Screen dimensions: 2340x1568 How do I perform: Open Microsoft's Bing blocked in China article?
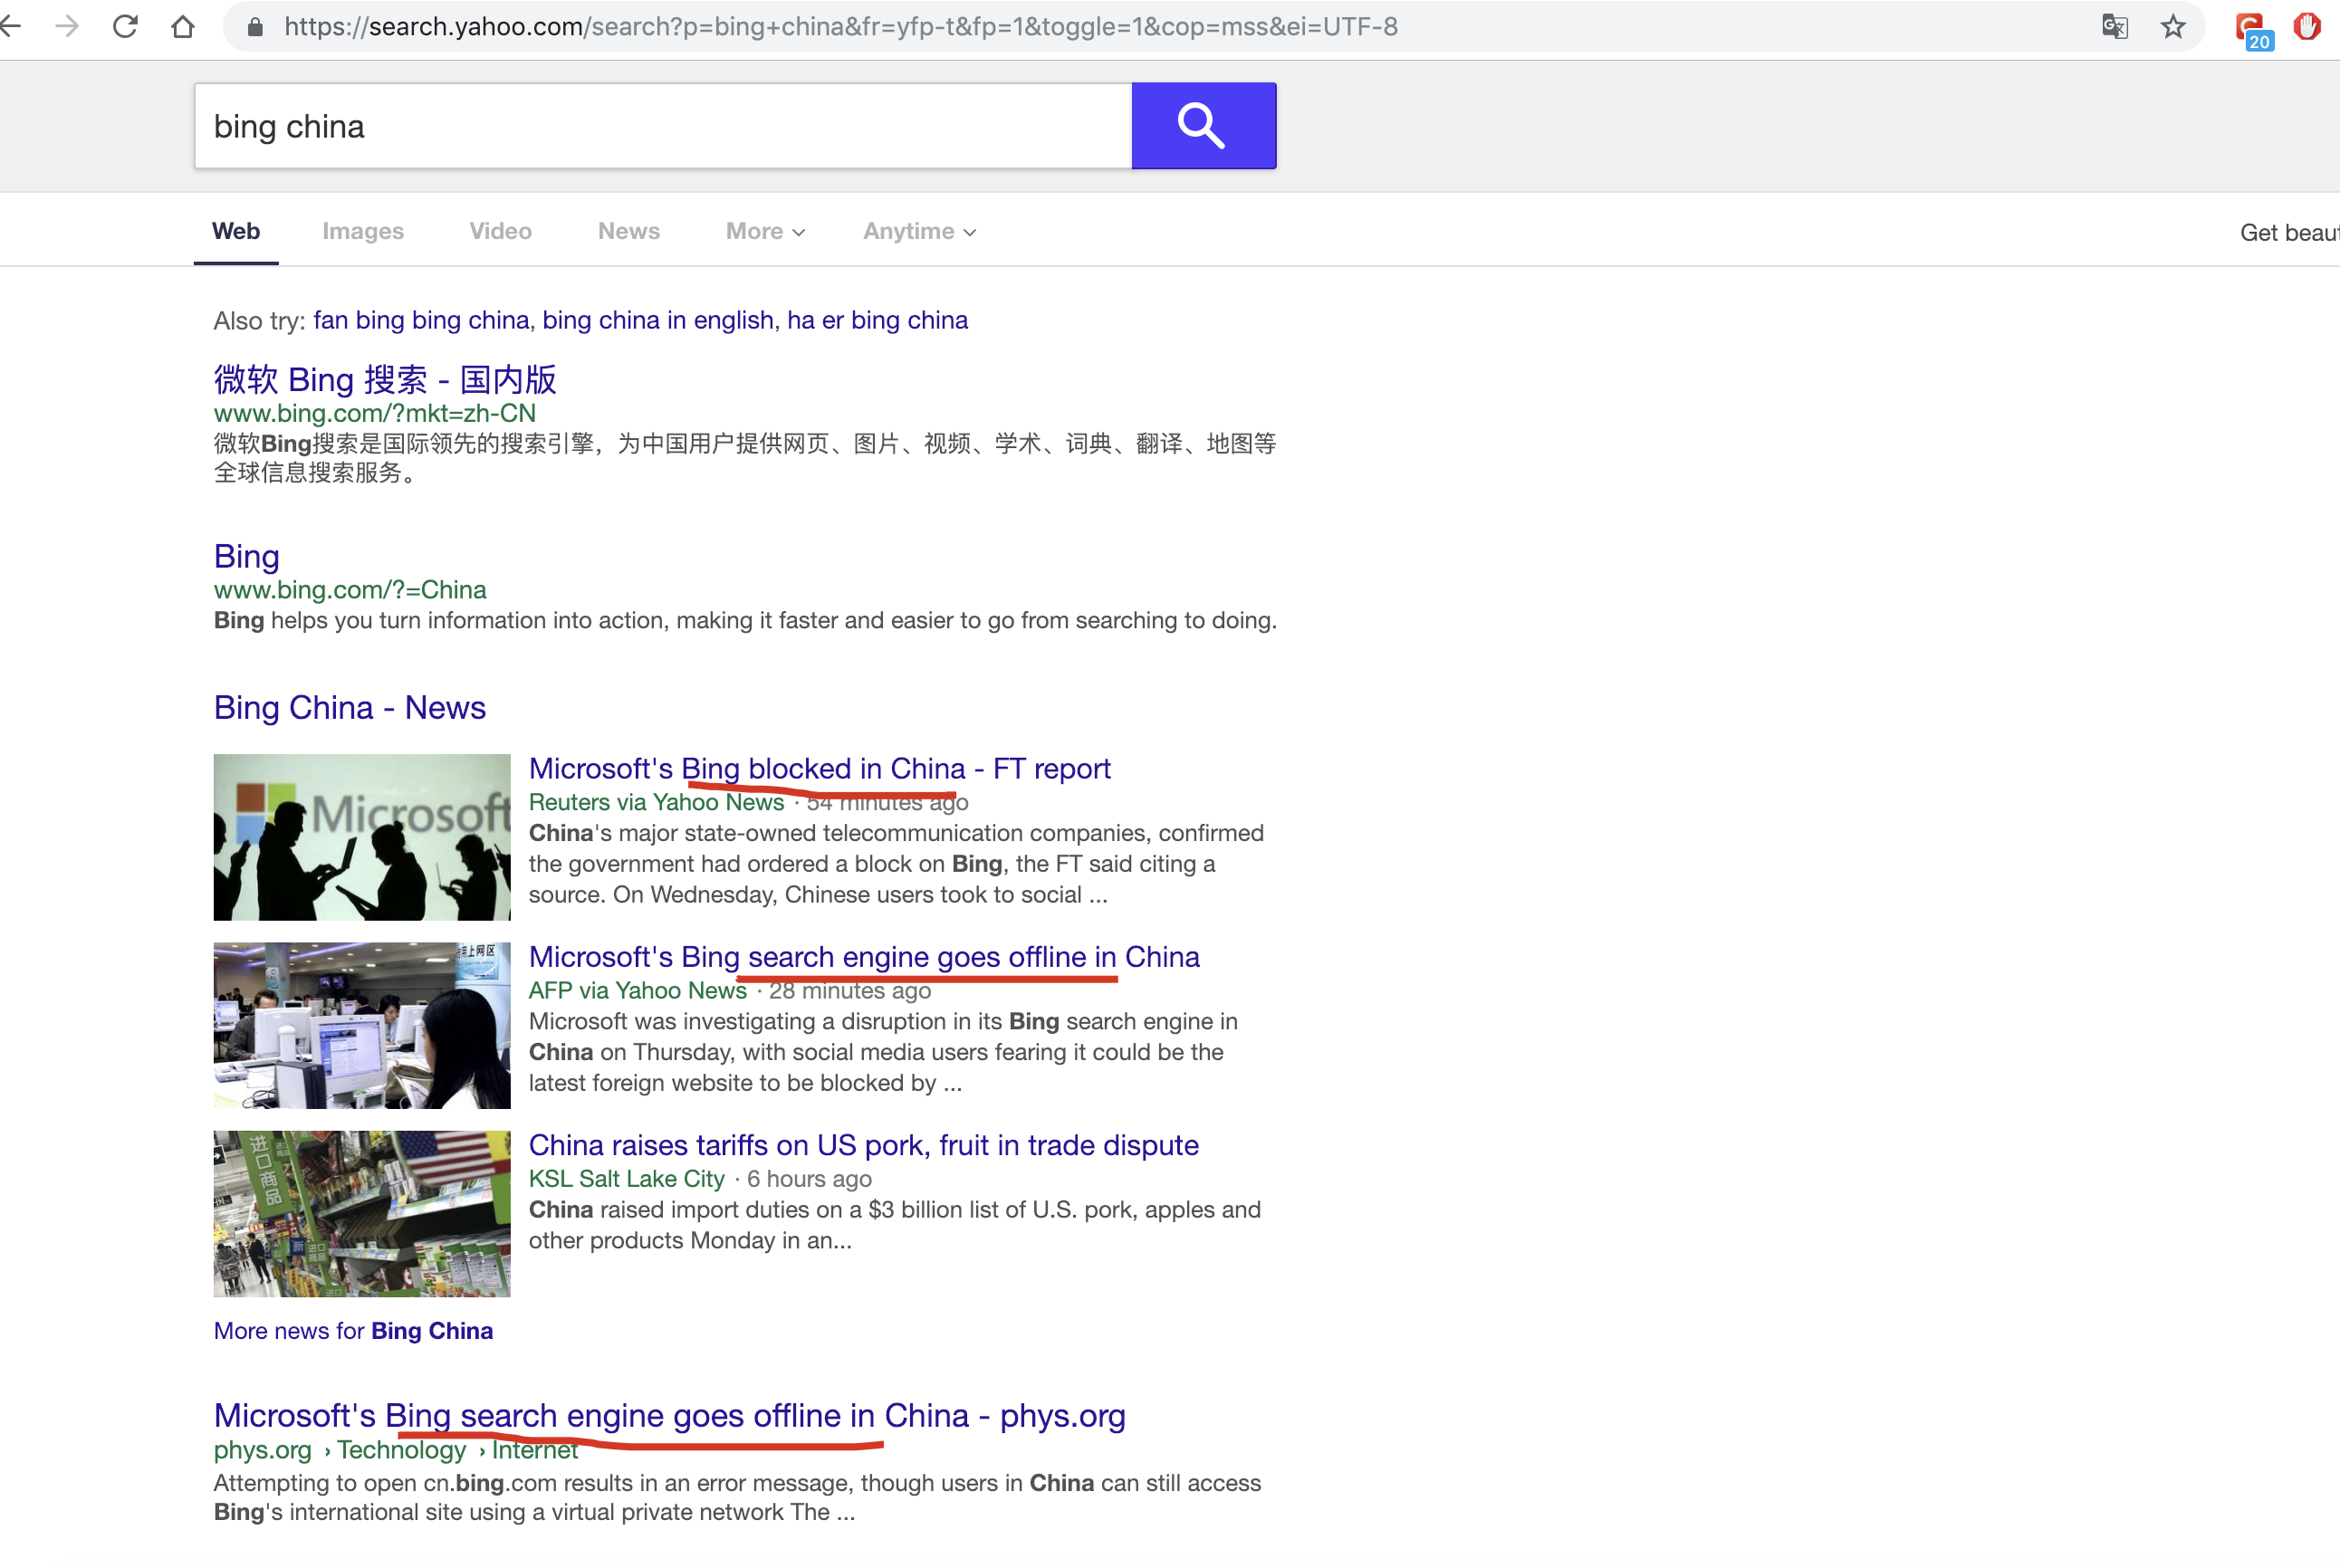pyautogui.click(x=819, y=768)
